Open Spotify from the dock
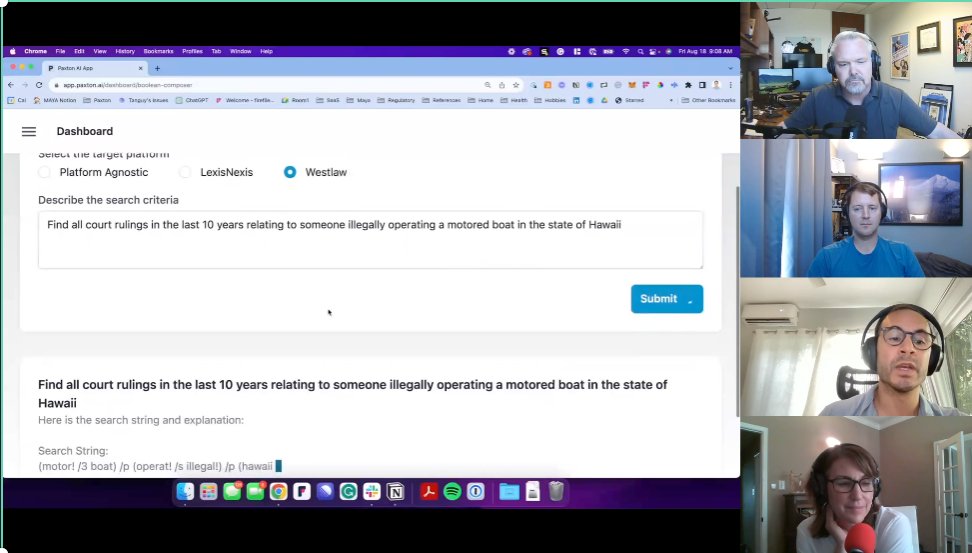 (452, 492)
